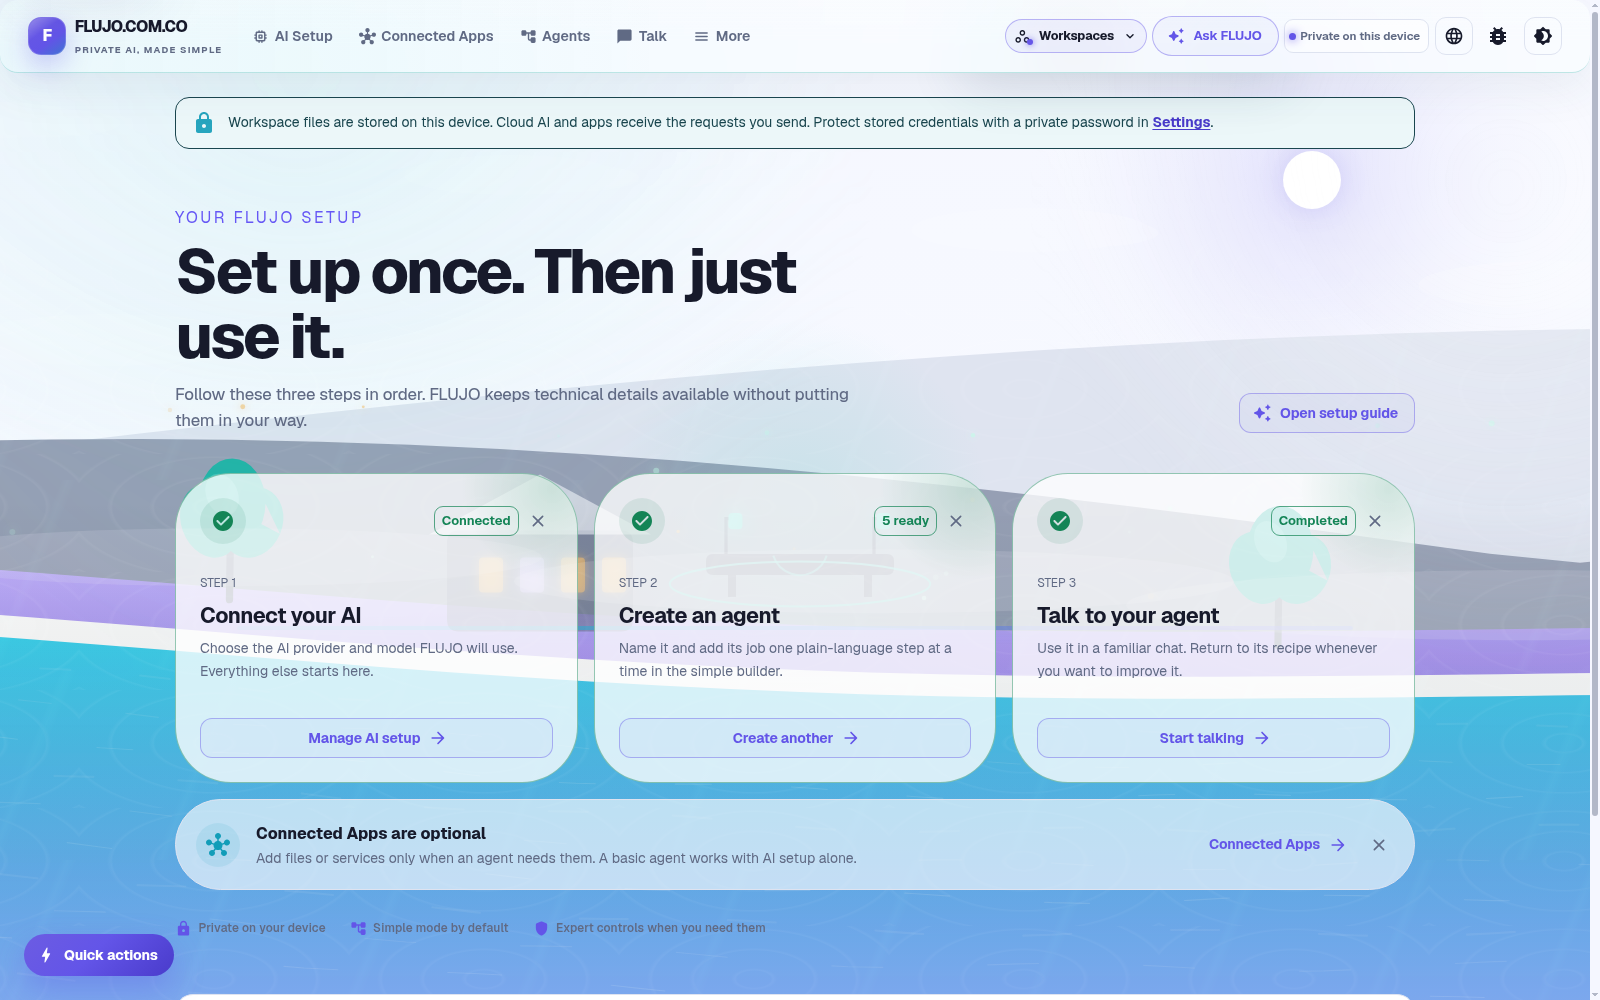Click Open setup guide button
The width and height of the screenshot is (1600, 1000).
(1326, 413)
